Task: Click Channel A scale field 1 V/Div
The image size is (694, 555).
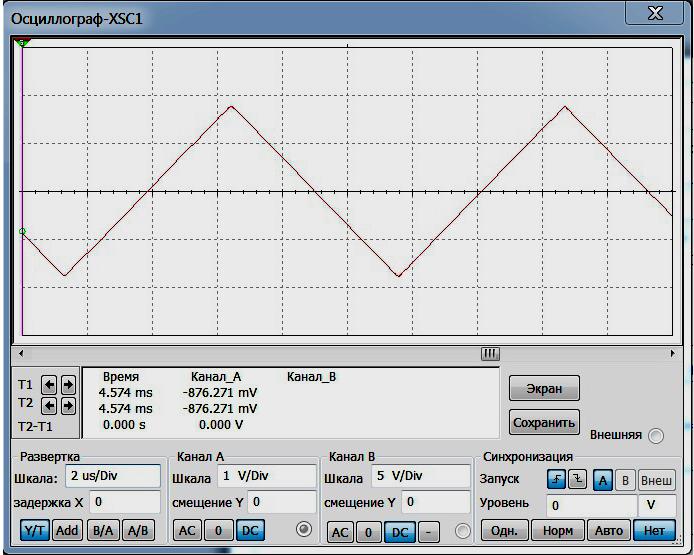Action: pyautogui.click(x=267, y=476)
